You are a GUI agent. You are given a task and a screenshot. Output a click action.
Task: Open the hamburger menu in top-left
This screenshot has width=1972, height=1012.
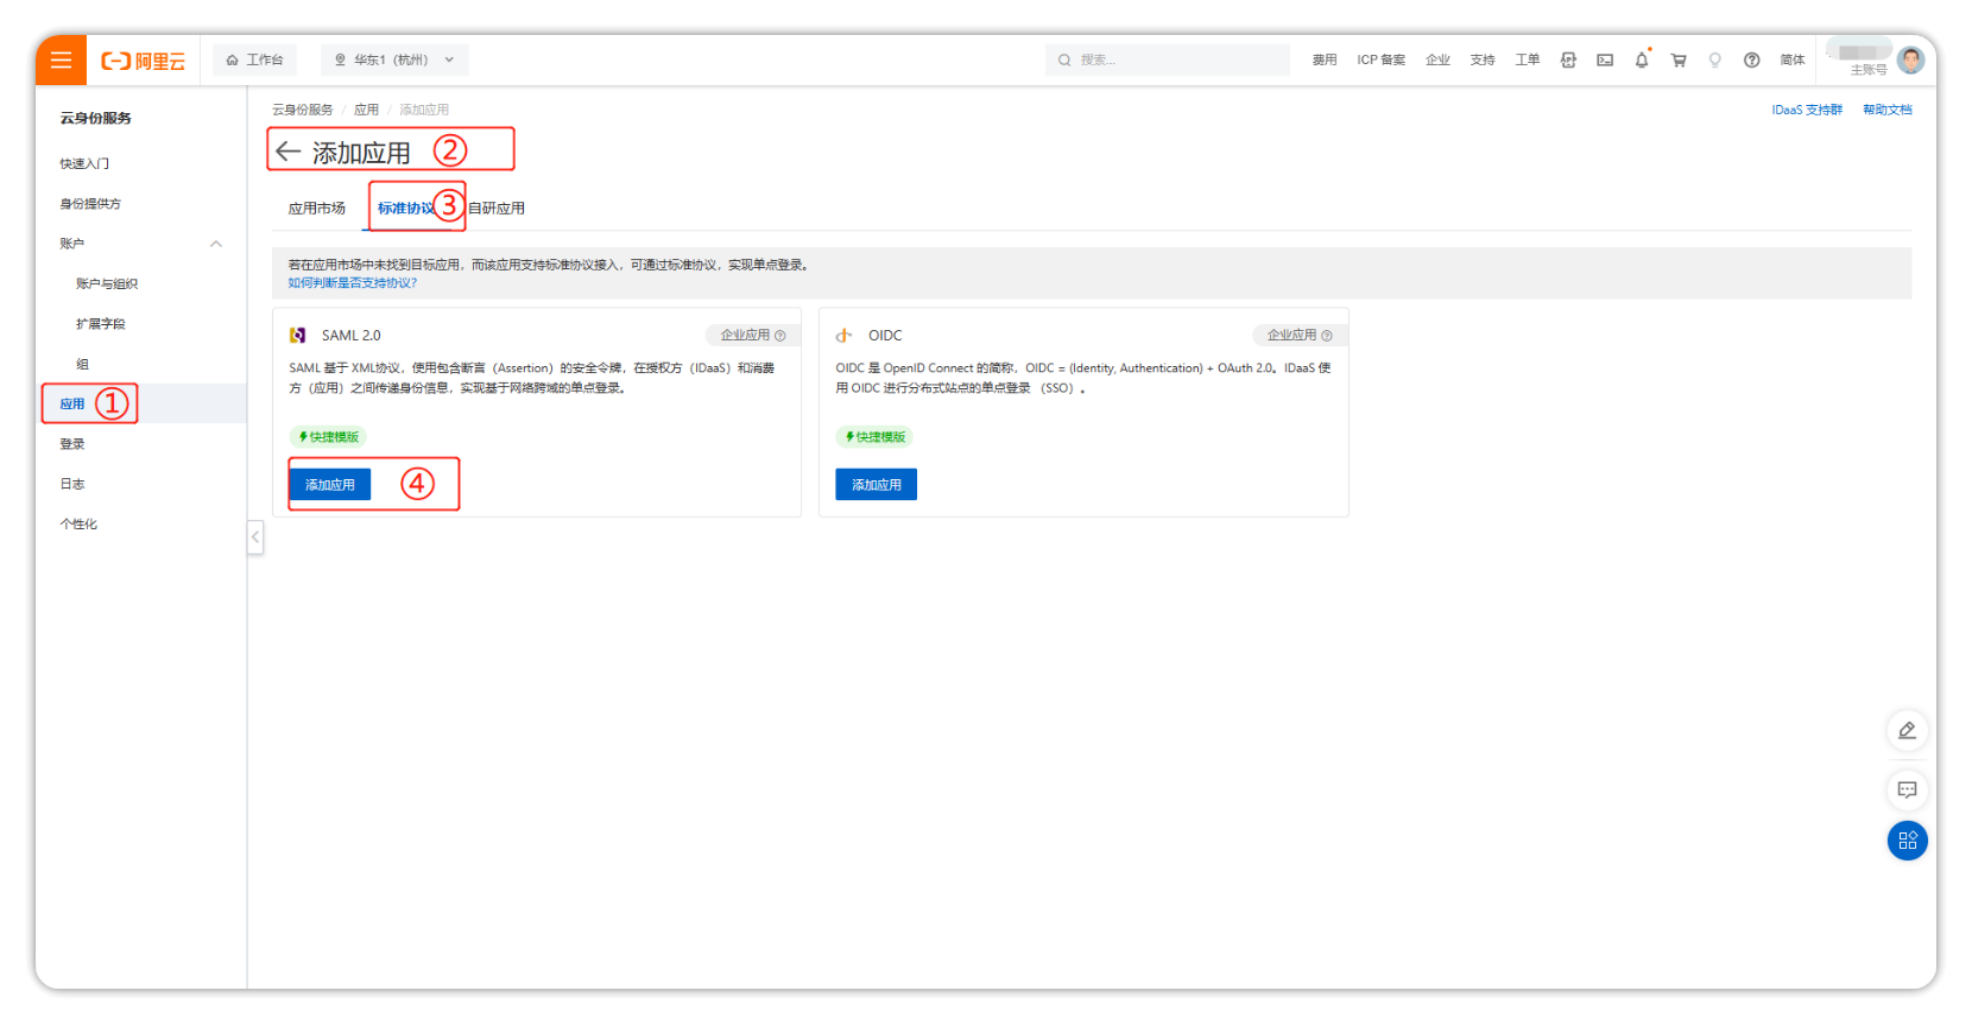point(61,60)
